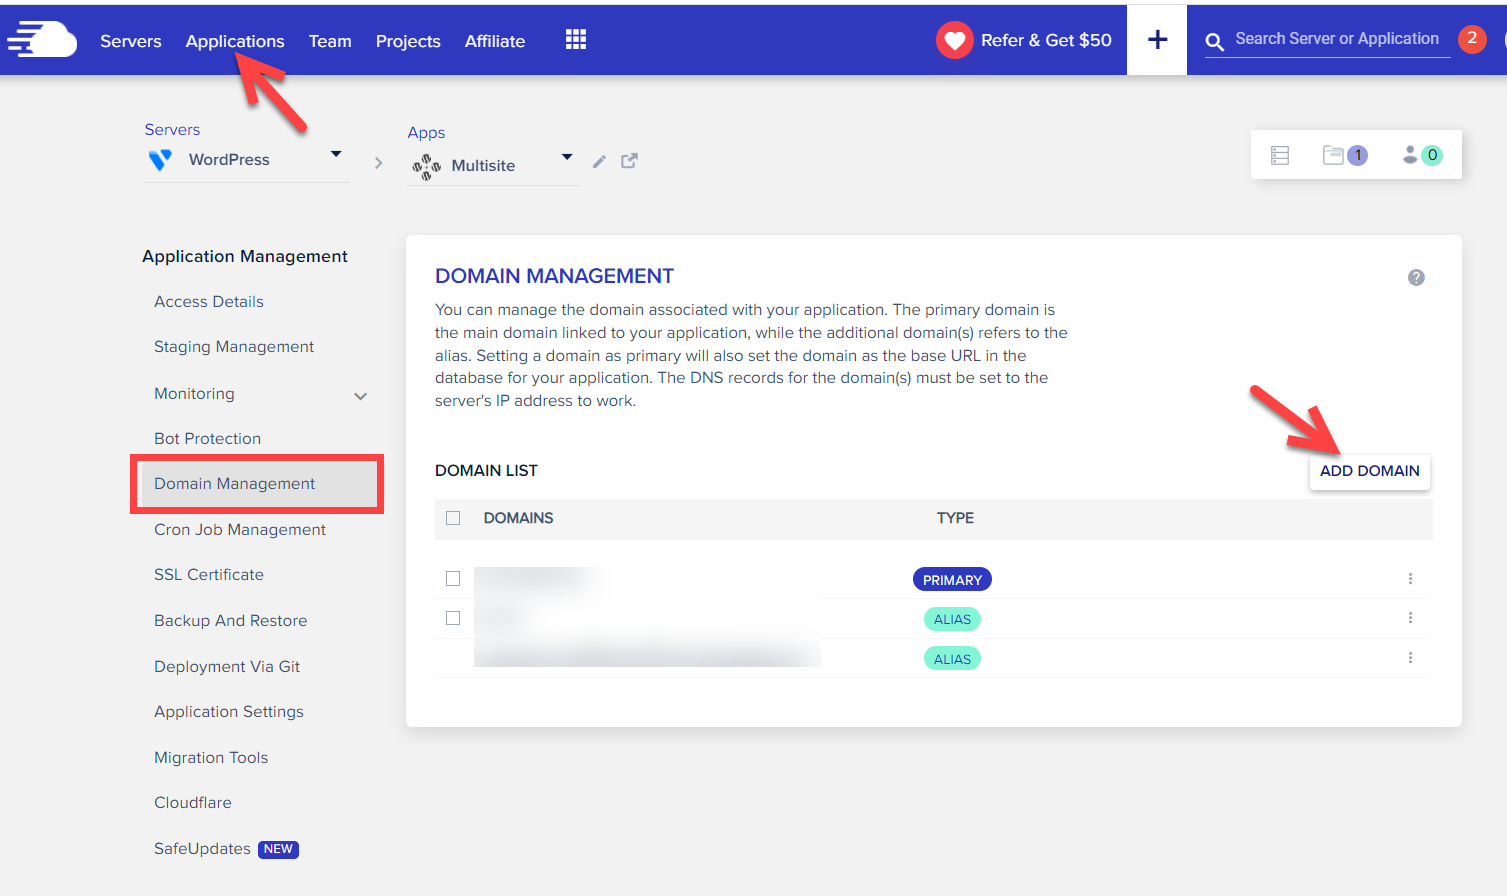
Task: Click the Servers breadcrumb label
Action: point(172,130)
